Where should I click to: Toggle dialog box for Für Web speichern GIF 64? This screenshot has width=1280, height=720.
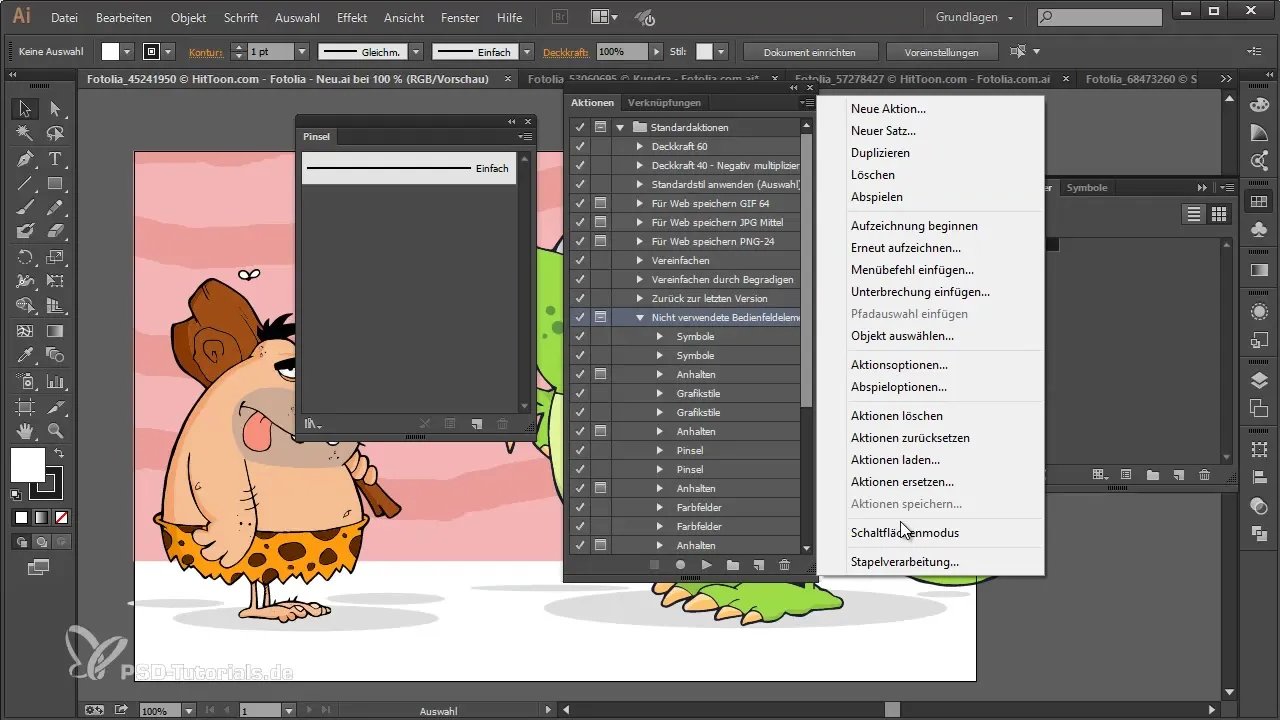tap(600, 204)
